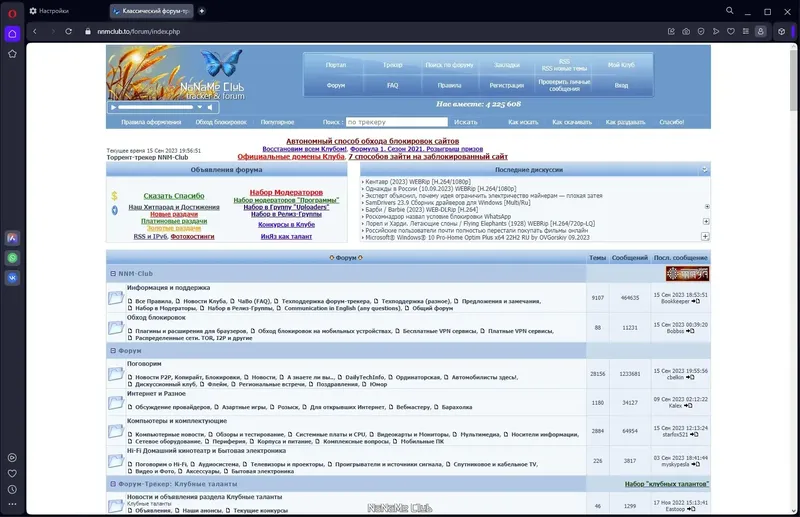Collapse the NNM-Club forum category
Viewport: 800px width, 517px height.
[113, 274]
